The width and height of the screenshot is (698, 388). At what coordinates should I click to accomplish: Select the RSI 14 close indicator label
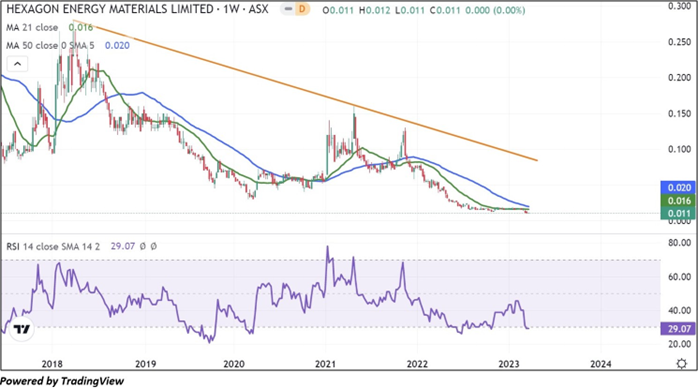pos(53,246)
